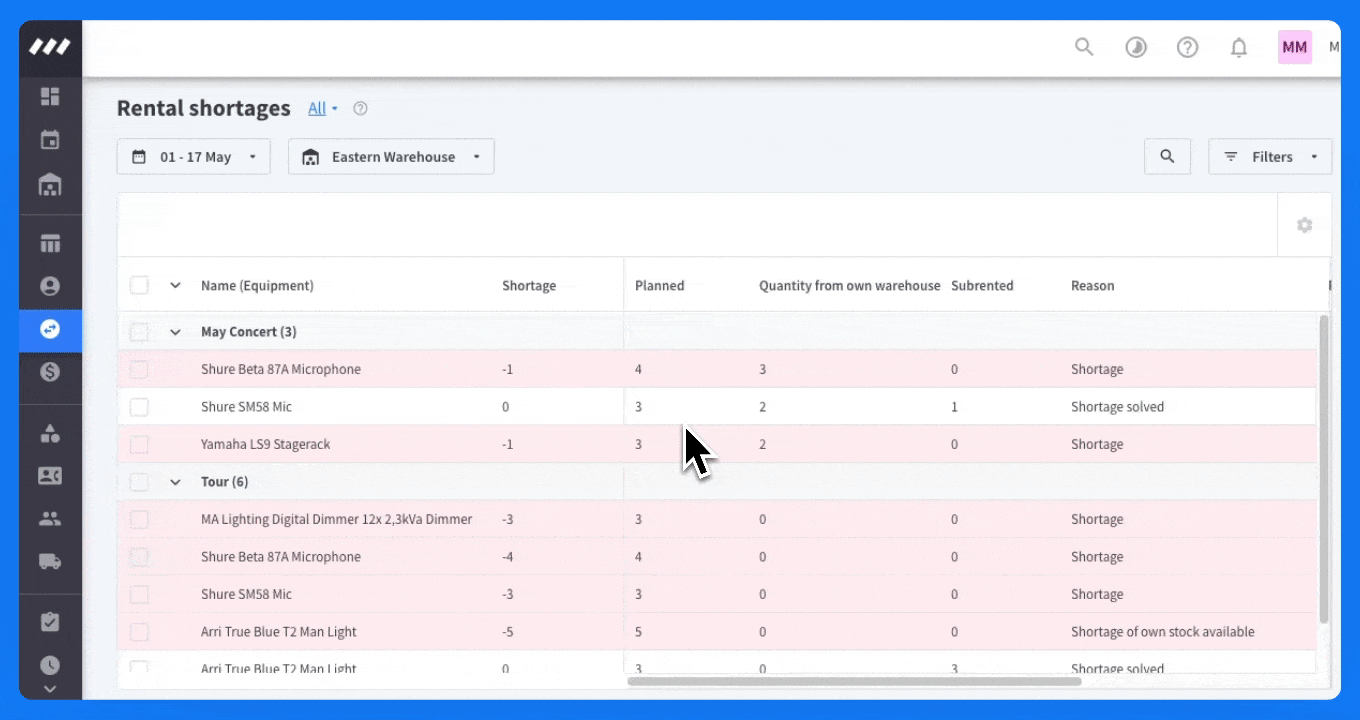Collapse the Tour group
This screenshot has height=720, width=1360.
tap(175, 482)
